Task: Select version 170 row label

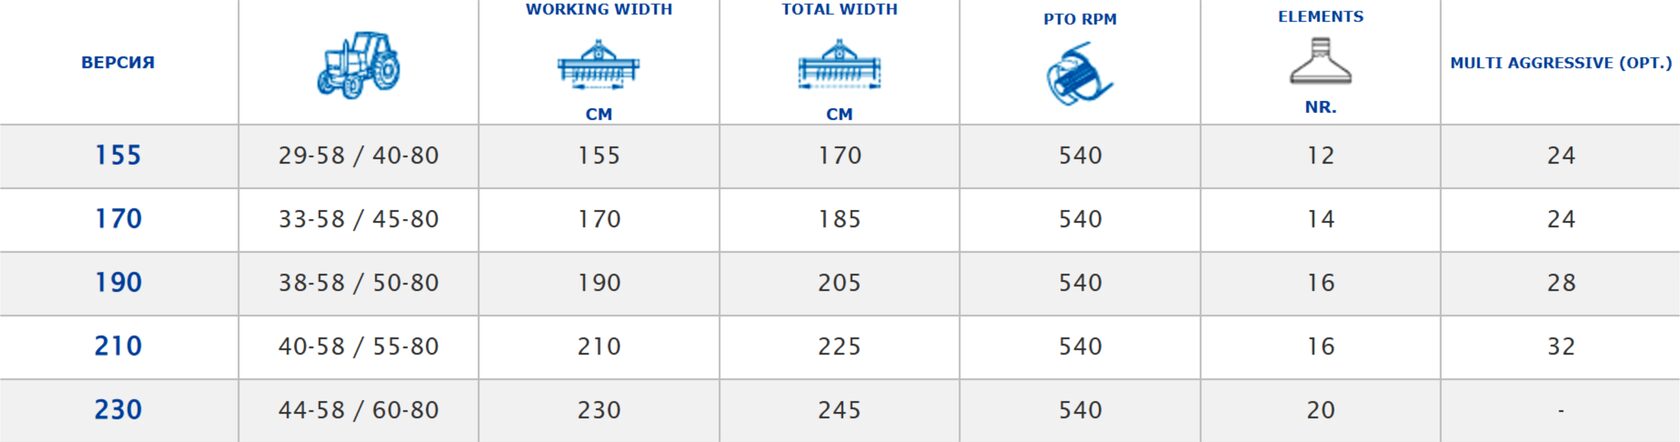Action: (118, 219)
